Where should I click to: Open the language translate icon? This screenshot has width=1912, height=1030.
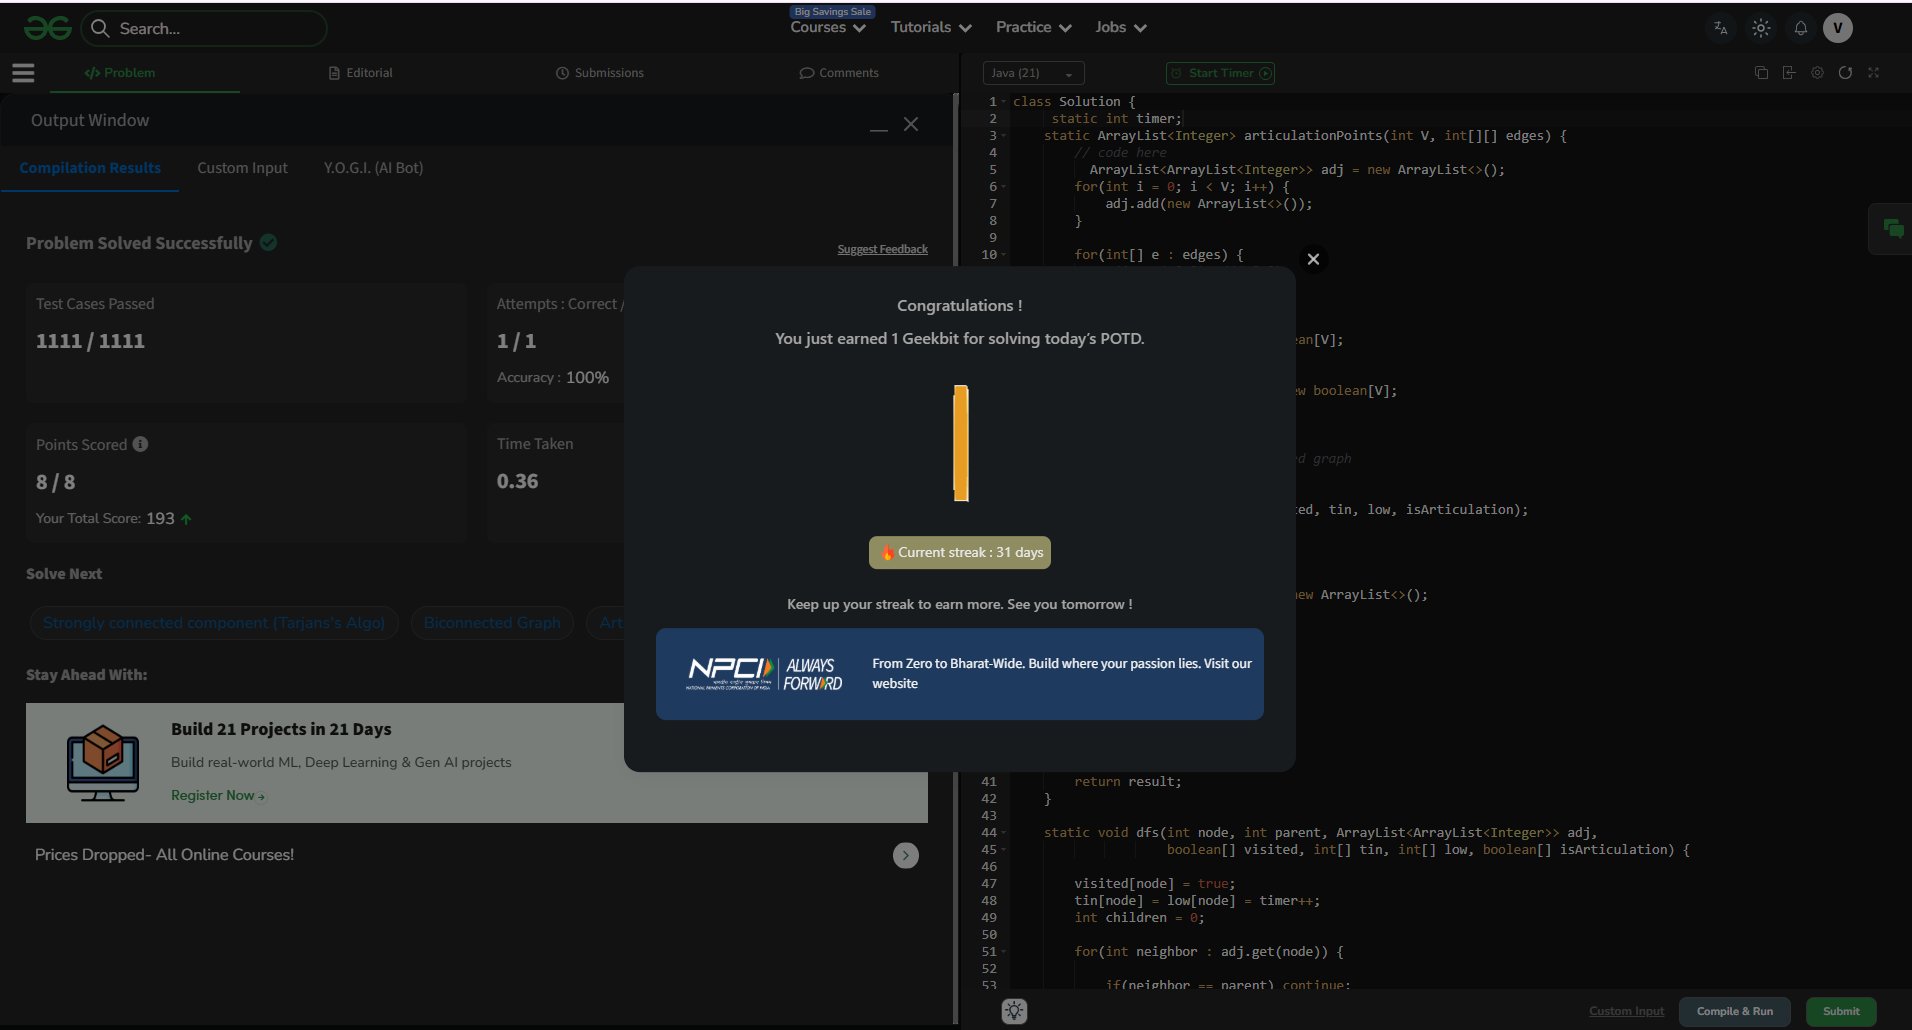(x=1721, y=28)
